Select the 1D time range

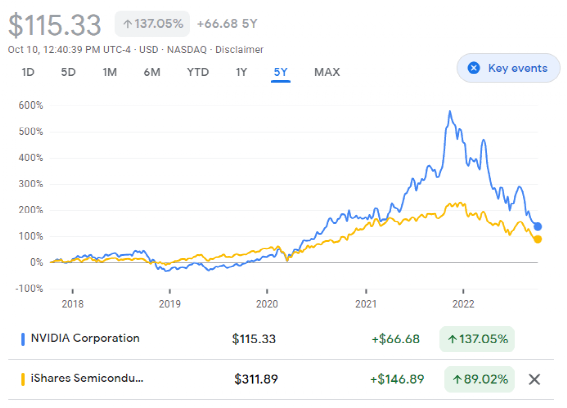28,72
